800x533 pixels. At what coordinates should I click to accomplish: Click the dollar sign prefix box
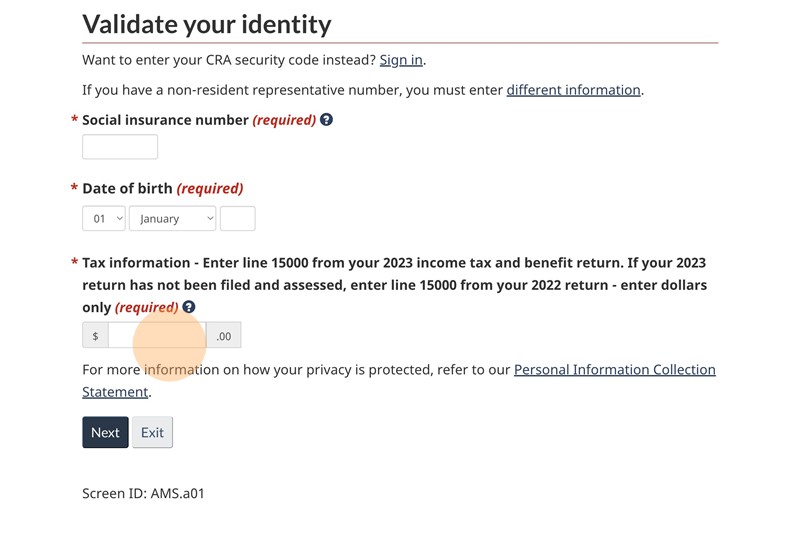click(x=95, y=336)
